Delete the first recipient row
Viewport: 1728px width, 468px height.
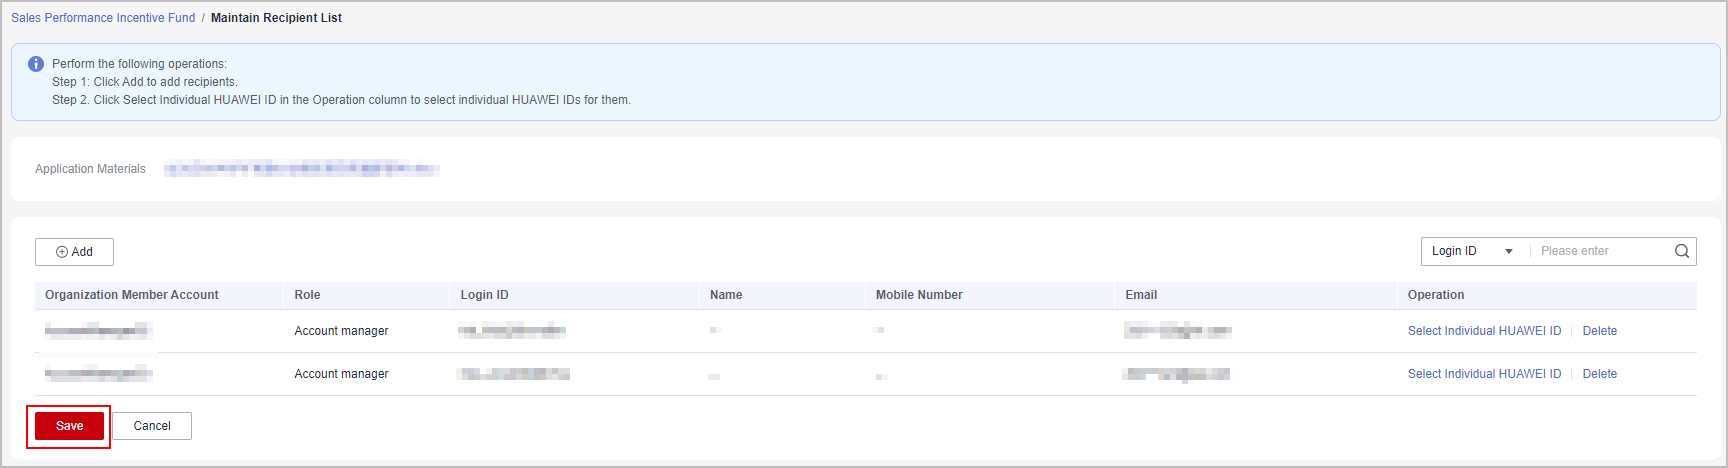[x=1599, y=331]
